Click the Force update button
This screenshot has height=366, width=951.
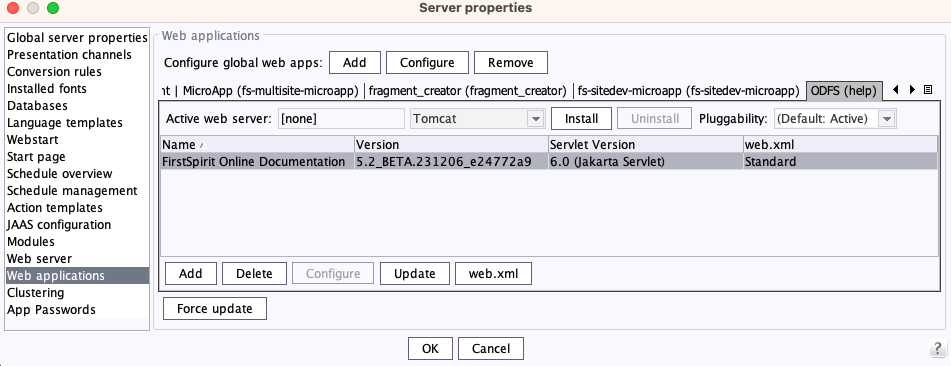pyautogui.click(x=215, y=309)
